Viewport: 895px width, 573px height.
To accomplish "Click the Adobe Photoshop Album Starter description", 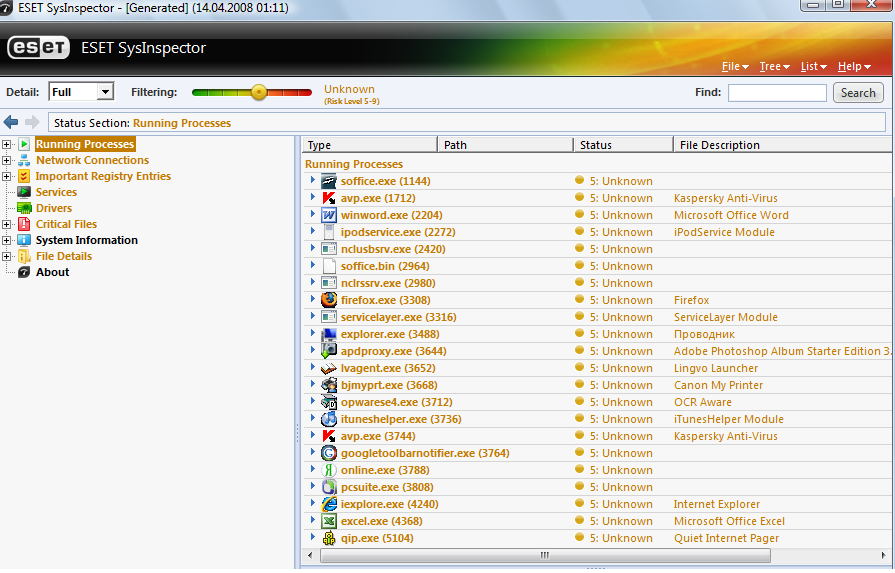I will click(x=782, y=352).
